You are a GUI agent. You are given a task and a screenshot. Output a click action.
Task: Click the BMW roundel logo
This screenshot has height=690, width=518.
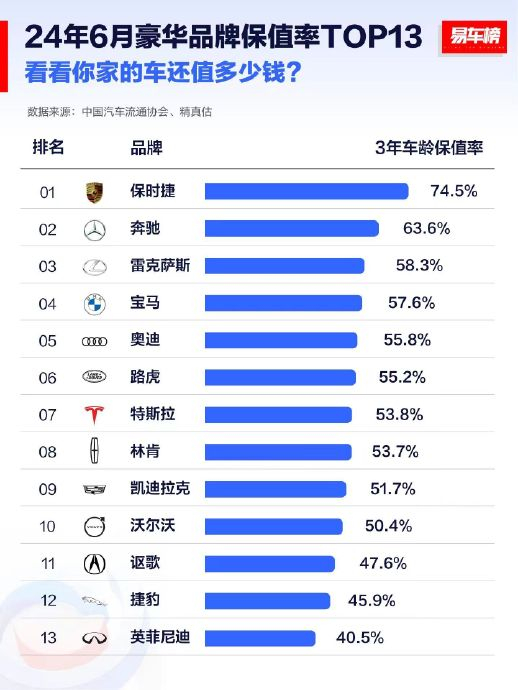point(95,304)
